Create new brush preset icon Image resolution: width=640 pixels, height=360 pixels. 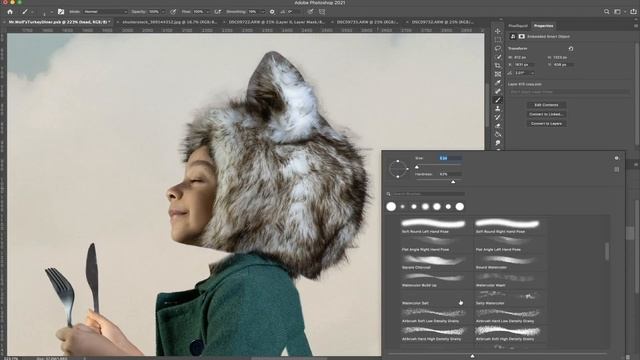tap(616, 169)
